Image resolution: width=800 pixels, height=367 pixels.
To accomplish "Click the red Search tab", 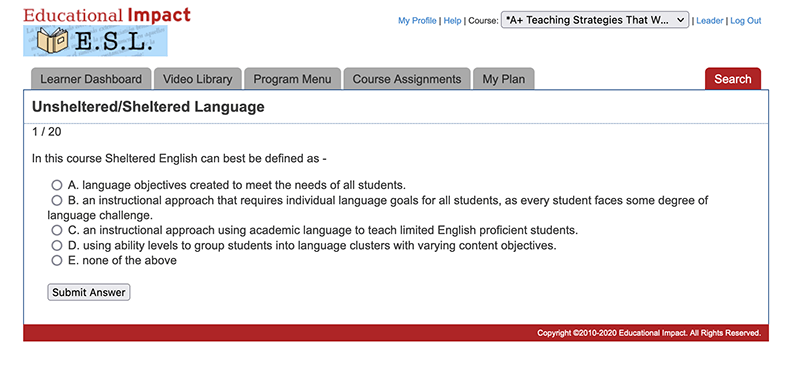I will pos(733,79).
